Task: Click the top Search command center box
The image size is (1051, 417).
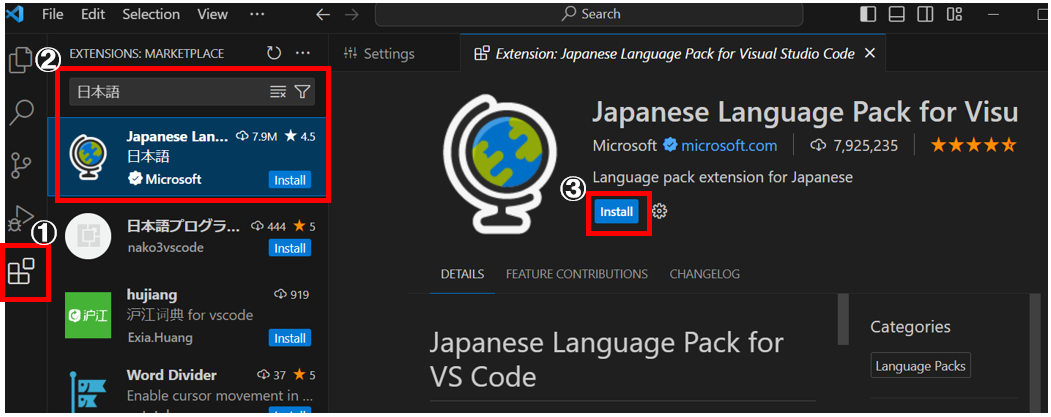Action: (x=589, y=14)
